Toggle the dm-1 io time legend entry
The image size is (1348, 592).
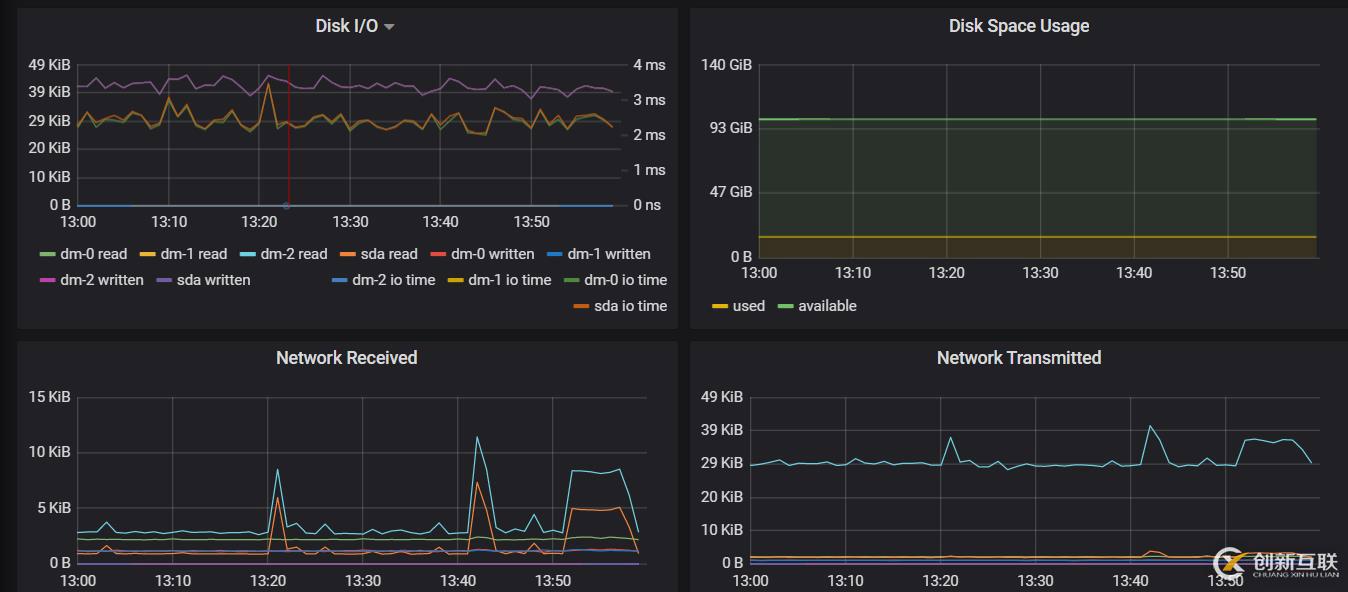coord(510,280)
